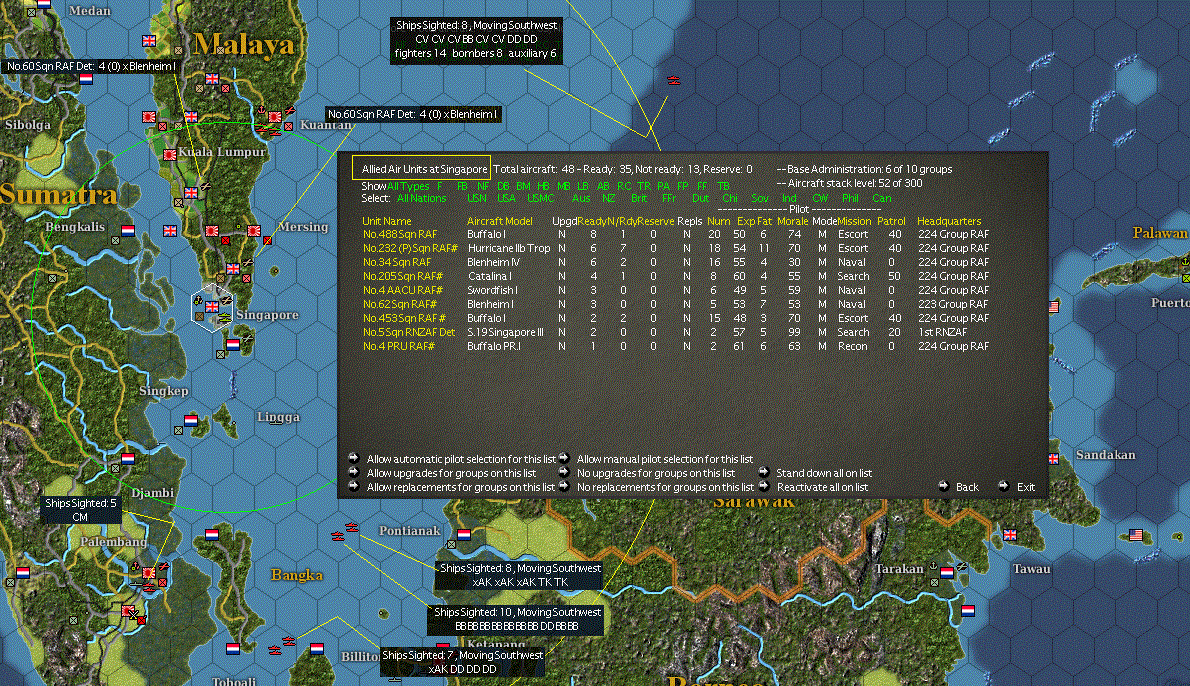Screen dimensions: 1190x686
Task: Click the arrow beside Allow automatic pilot selection
Action: [354, 458]
